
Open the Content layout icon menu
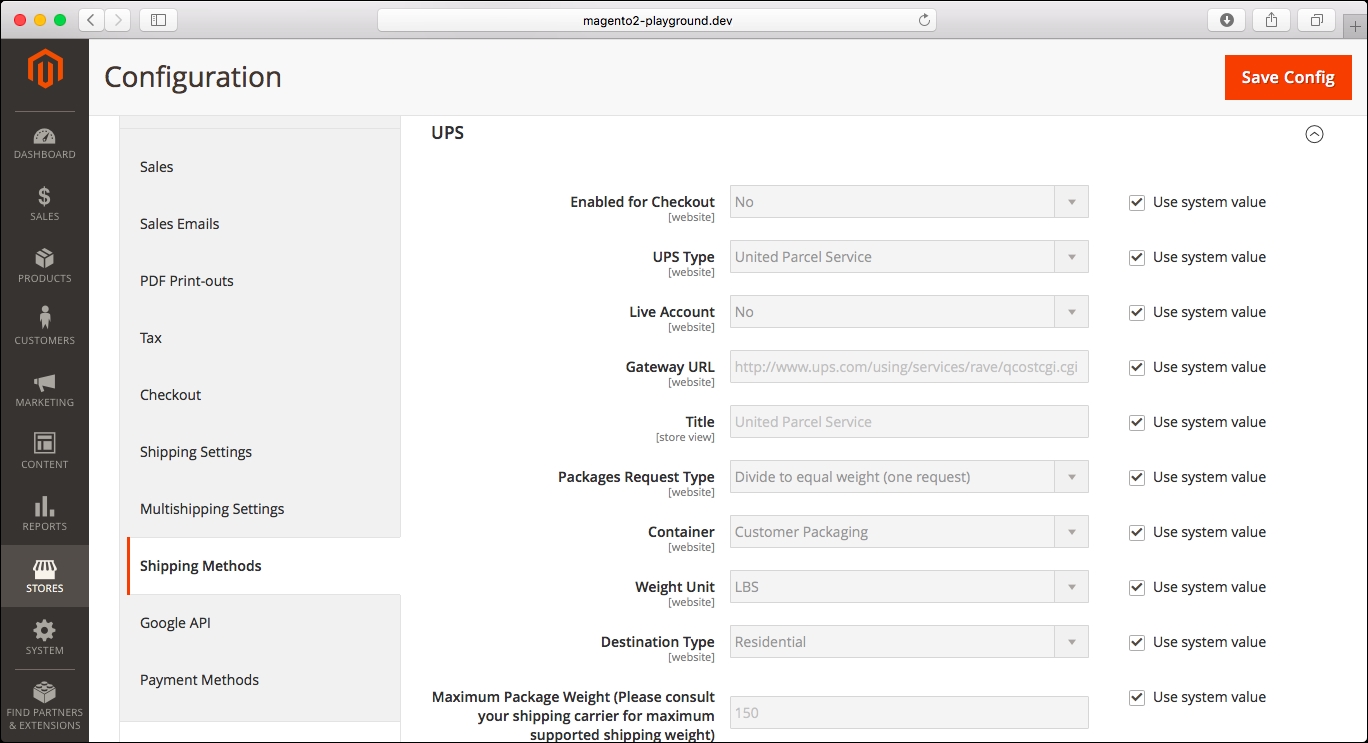click(44, 452)
